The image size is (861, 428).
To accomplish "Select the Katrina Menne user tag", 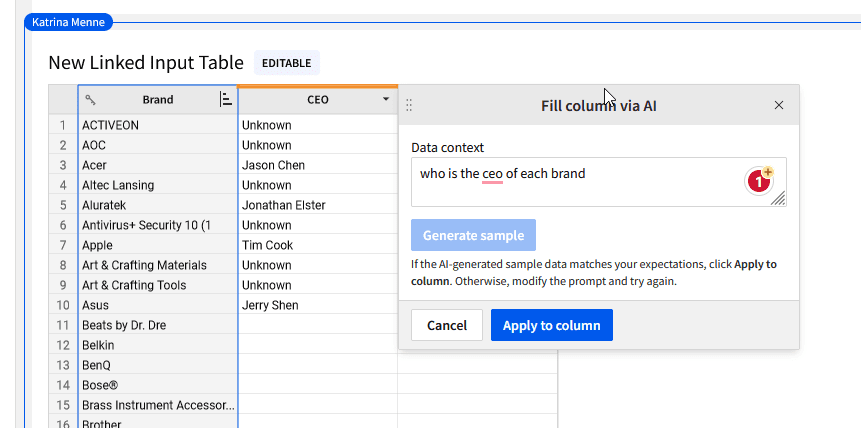I will pyautogui.click(x=69, y=23).
